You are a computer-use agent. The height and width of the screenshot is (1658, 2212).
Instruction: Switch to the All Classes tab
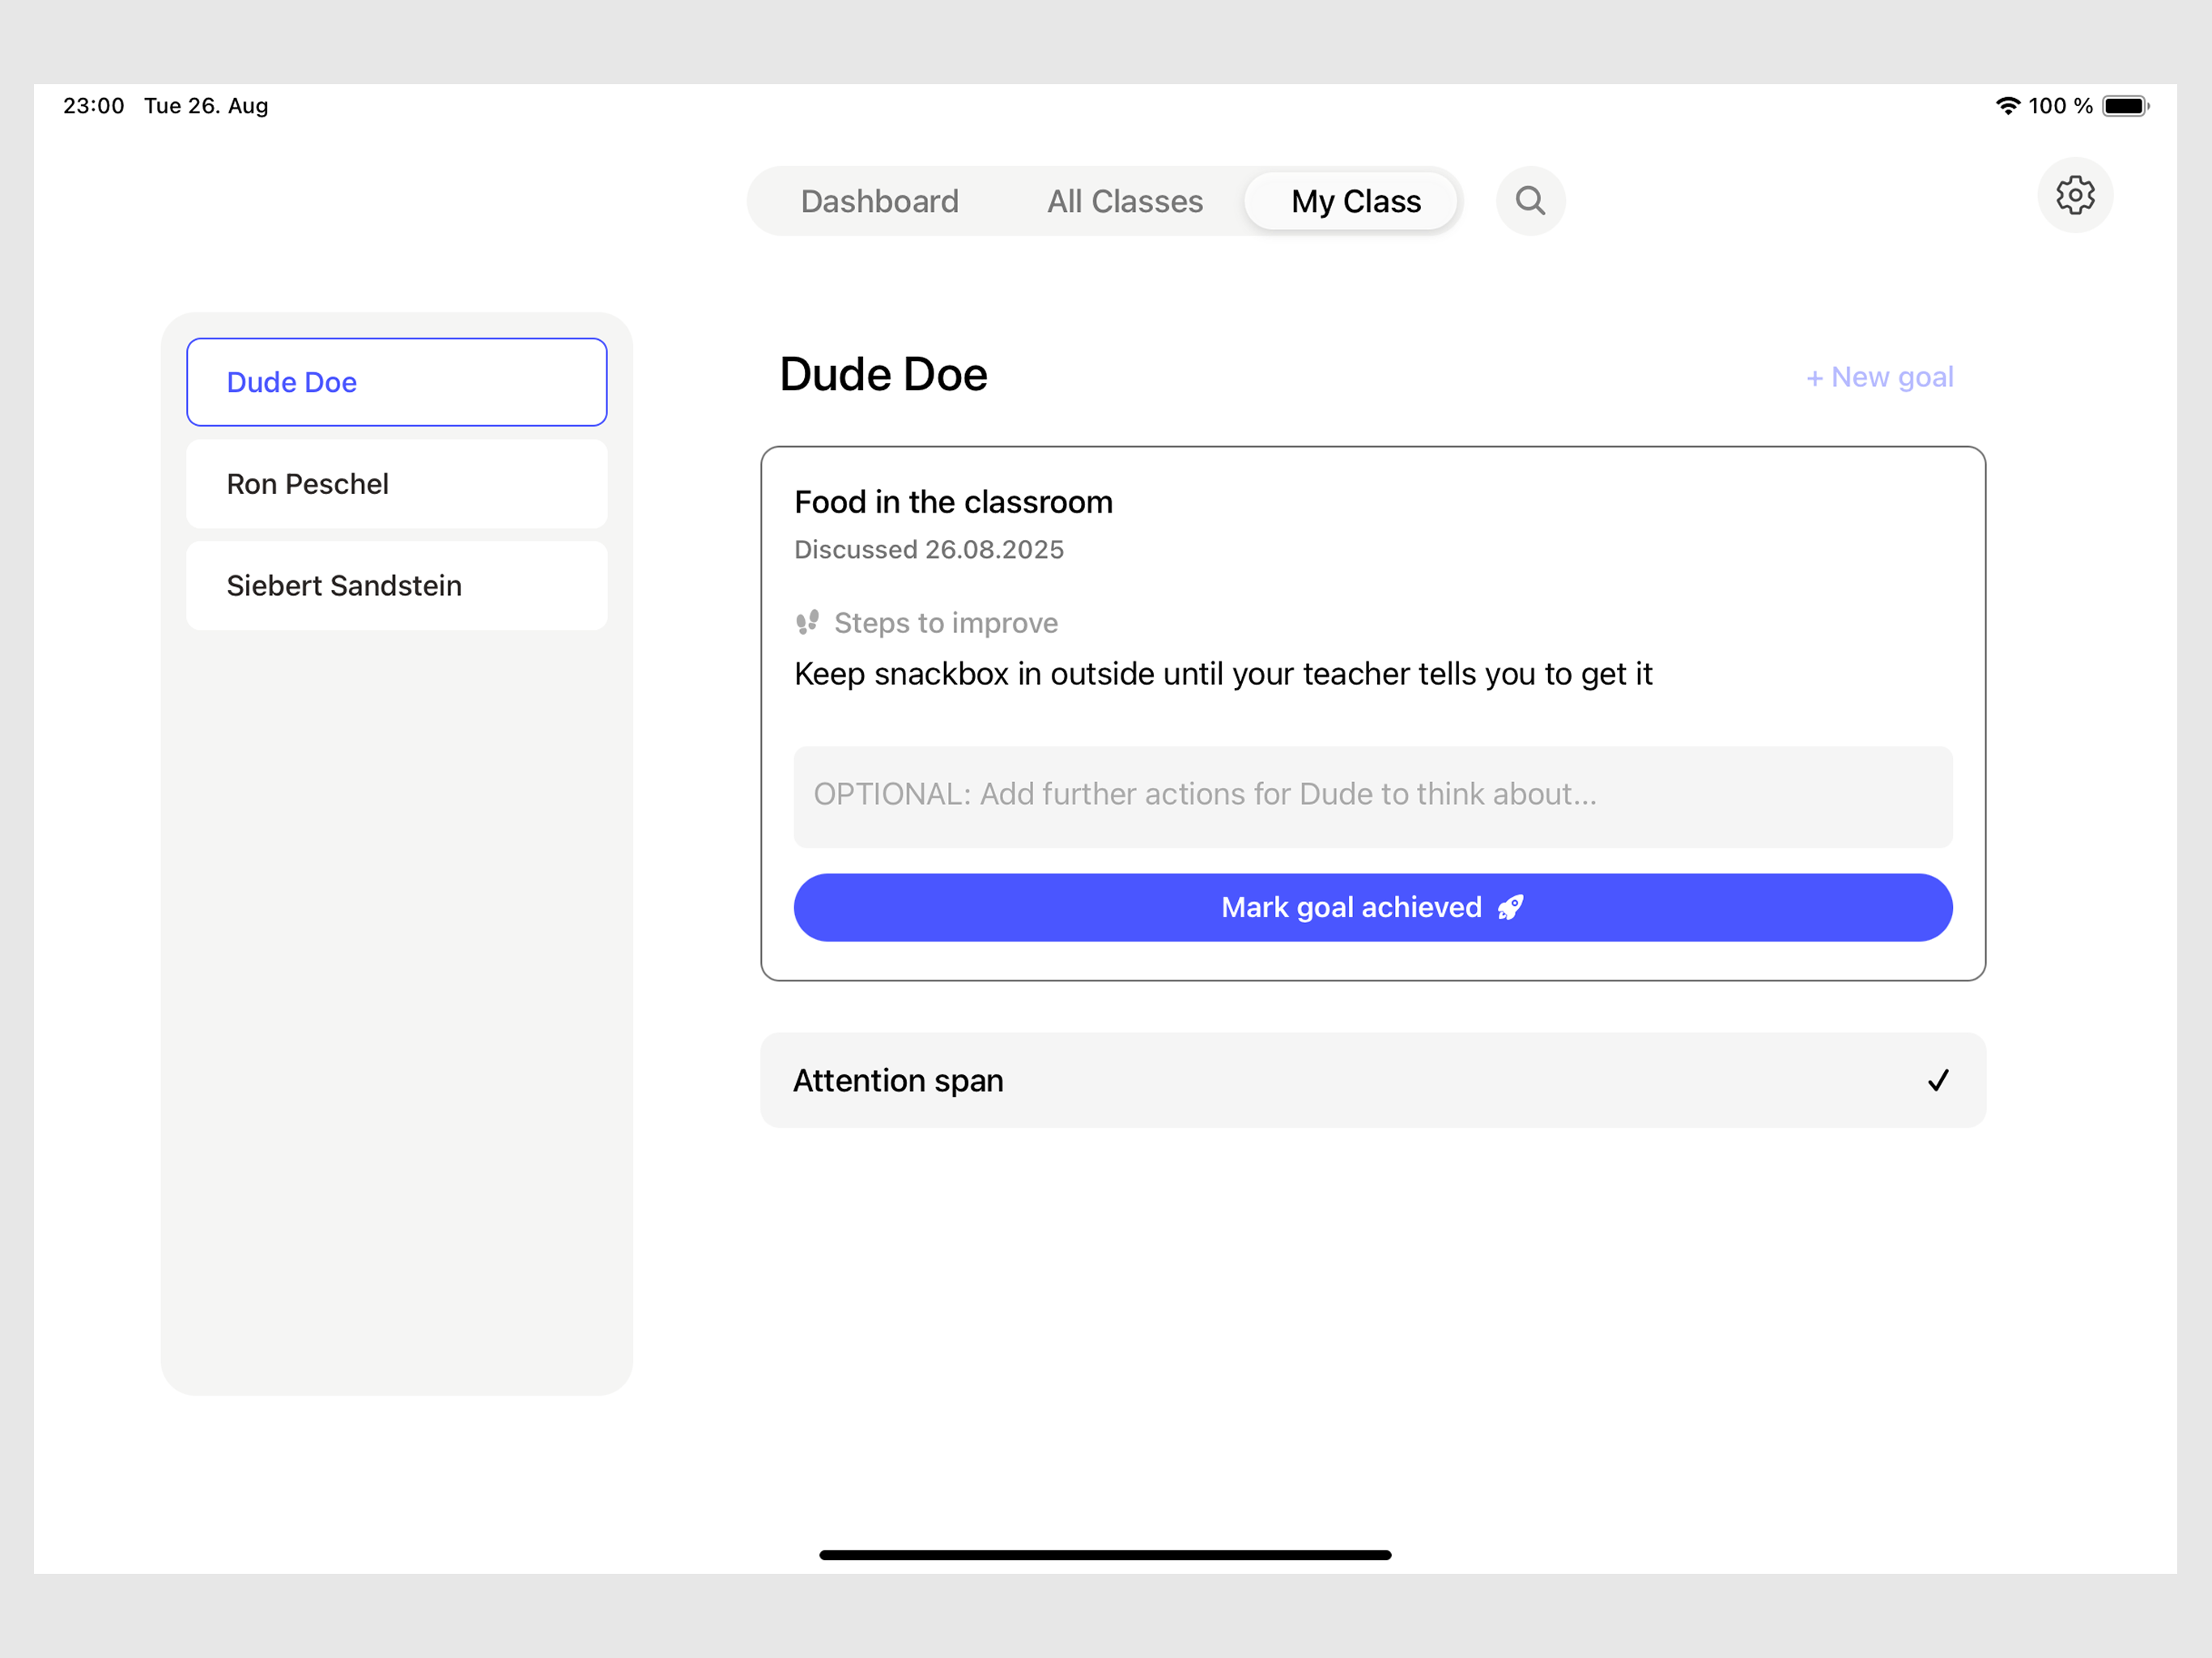point(1124,201)
